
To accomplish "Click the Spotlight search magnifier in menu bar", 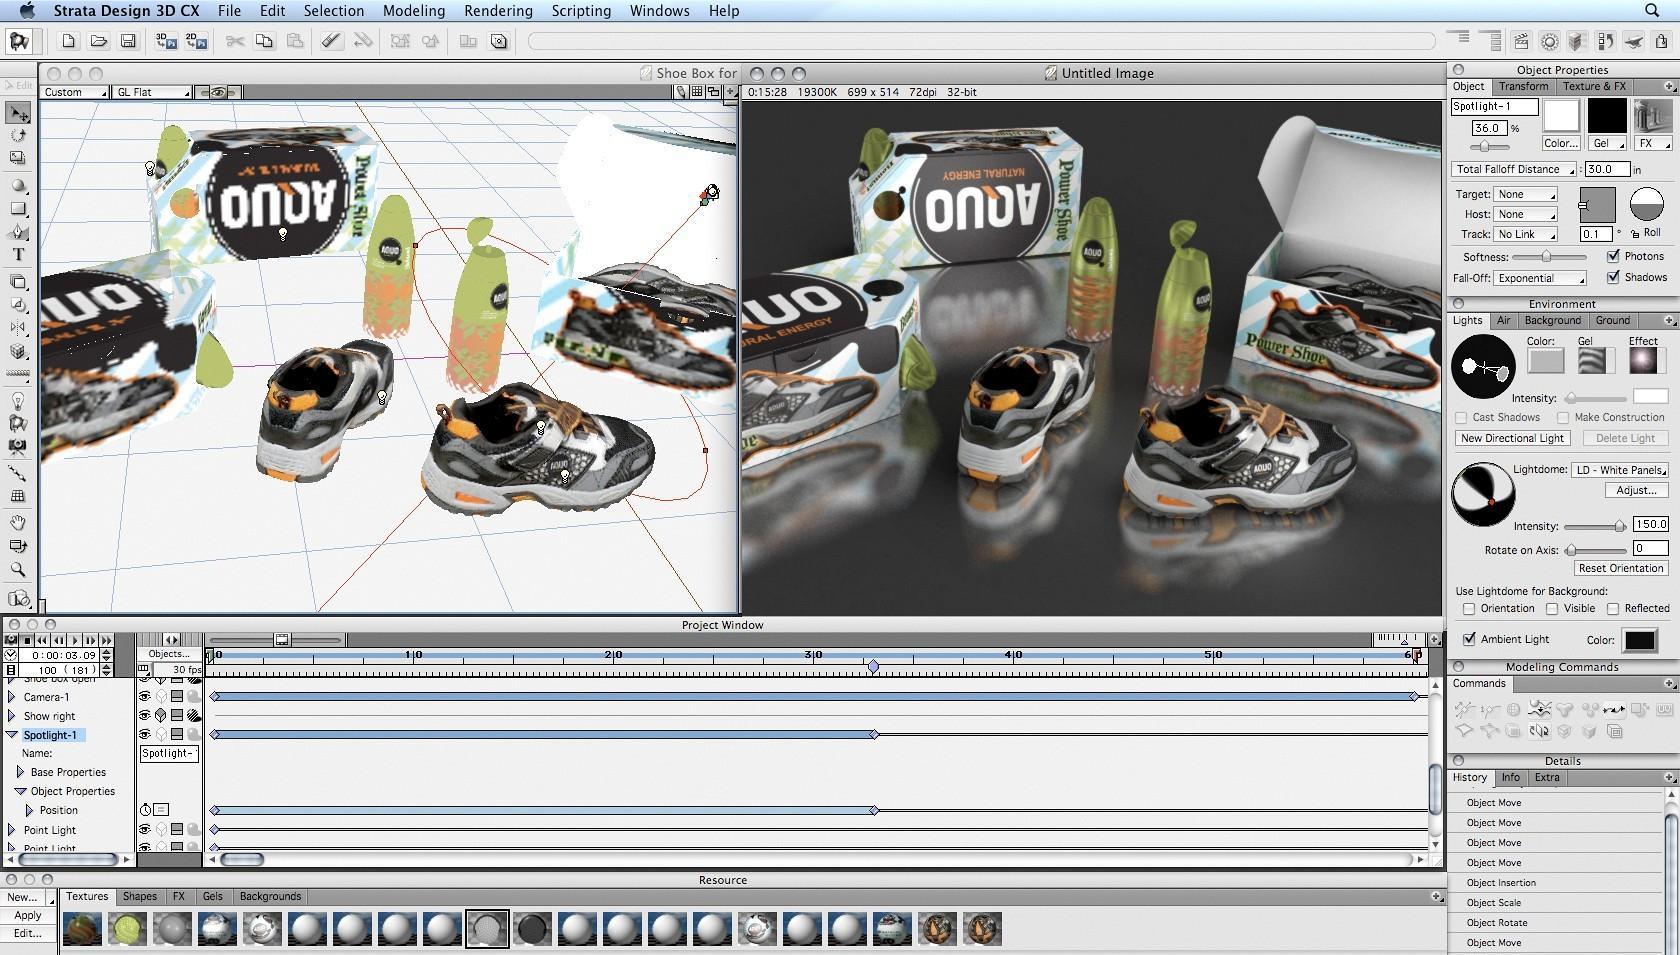I will click(1653, 10).
